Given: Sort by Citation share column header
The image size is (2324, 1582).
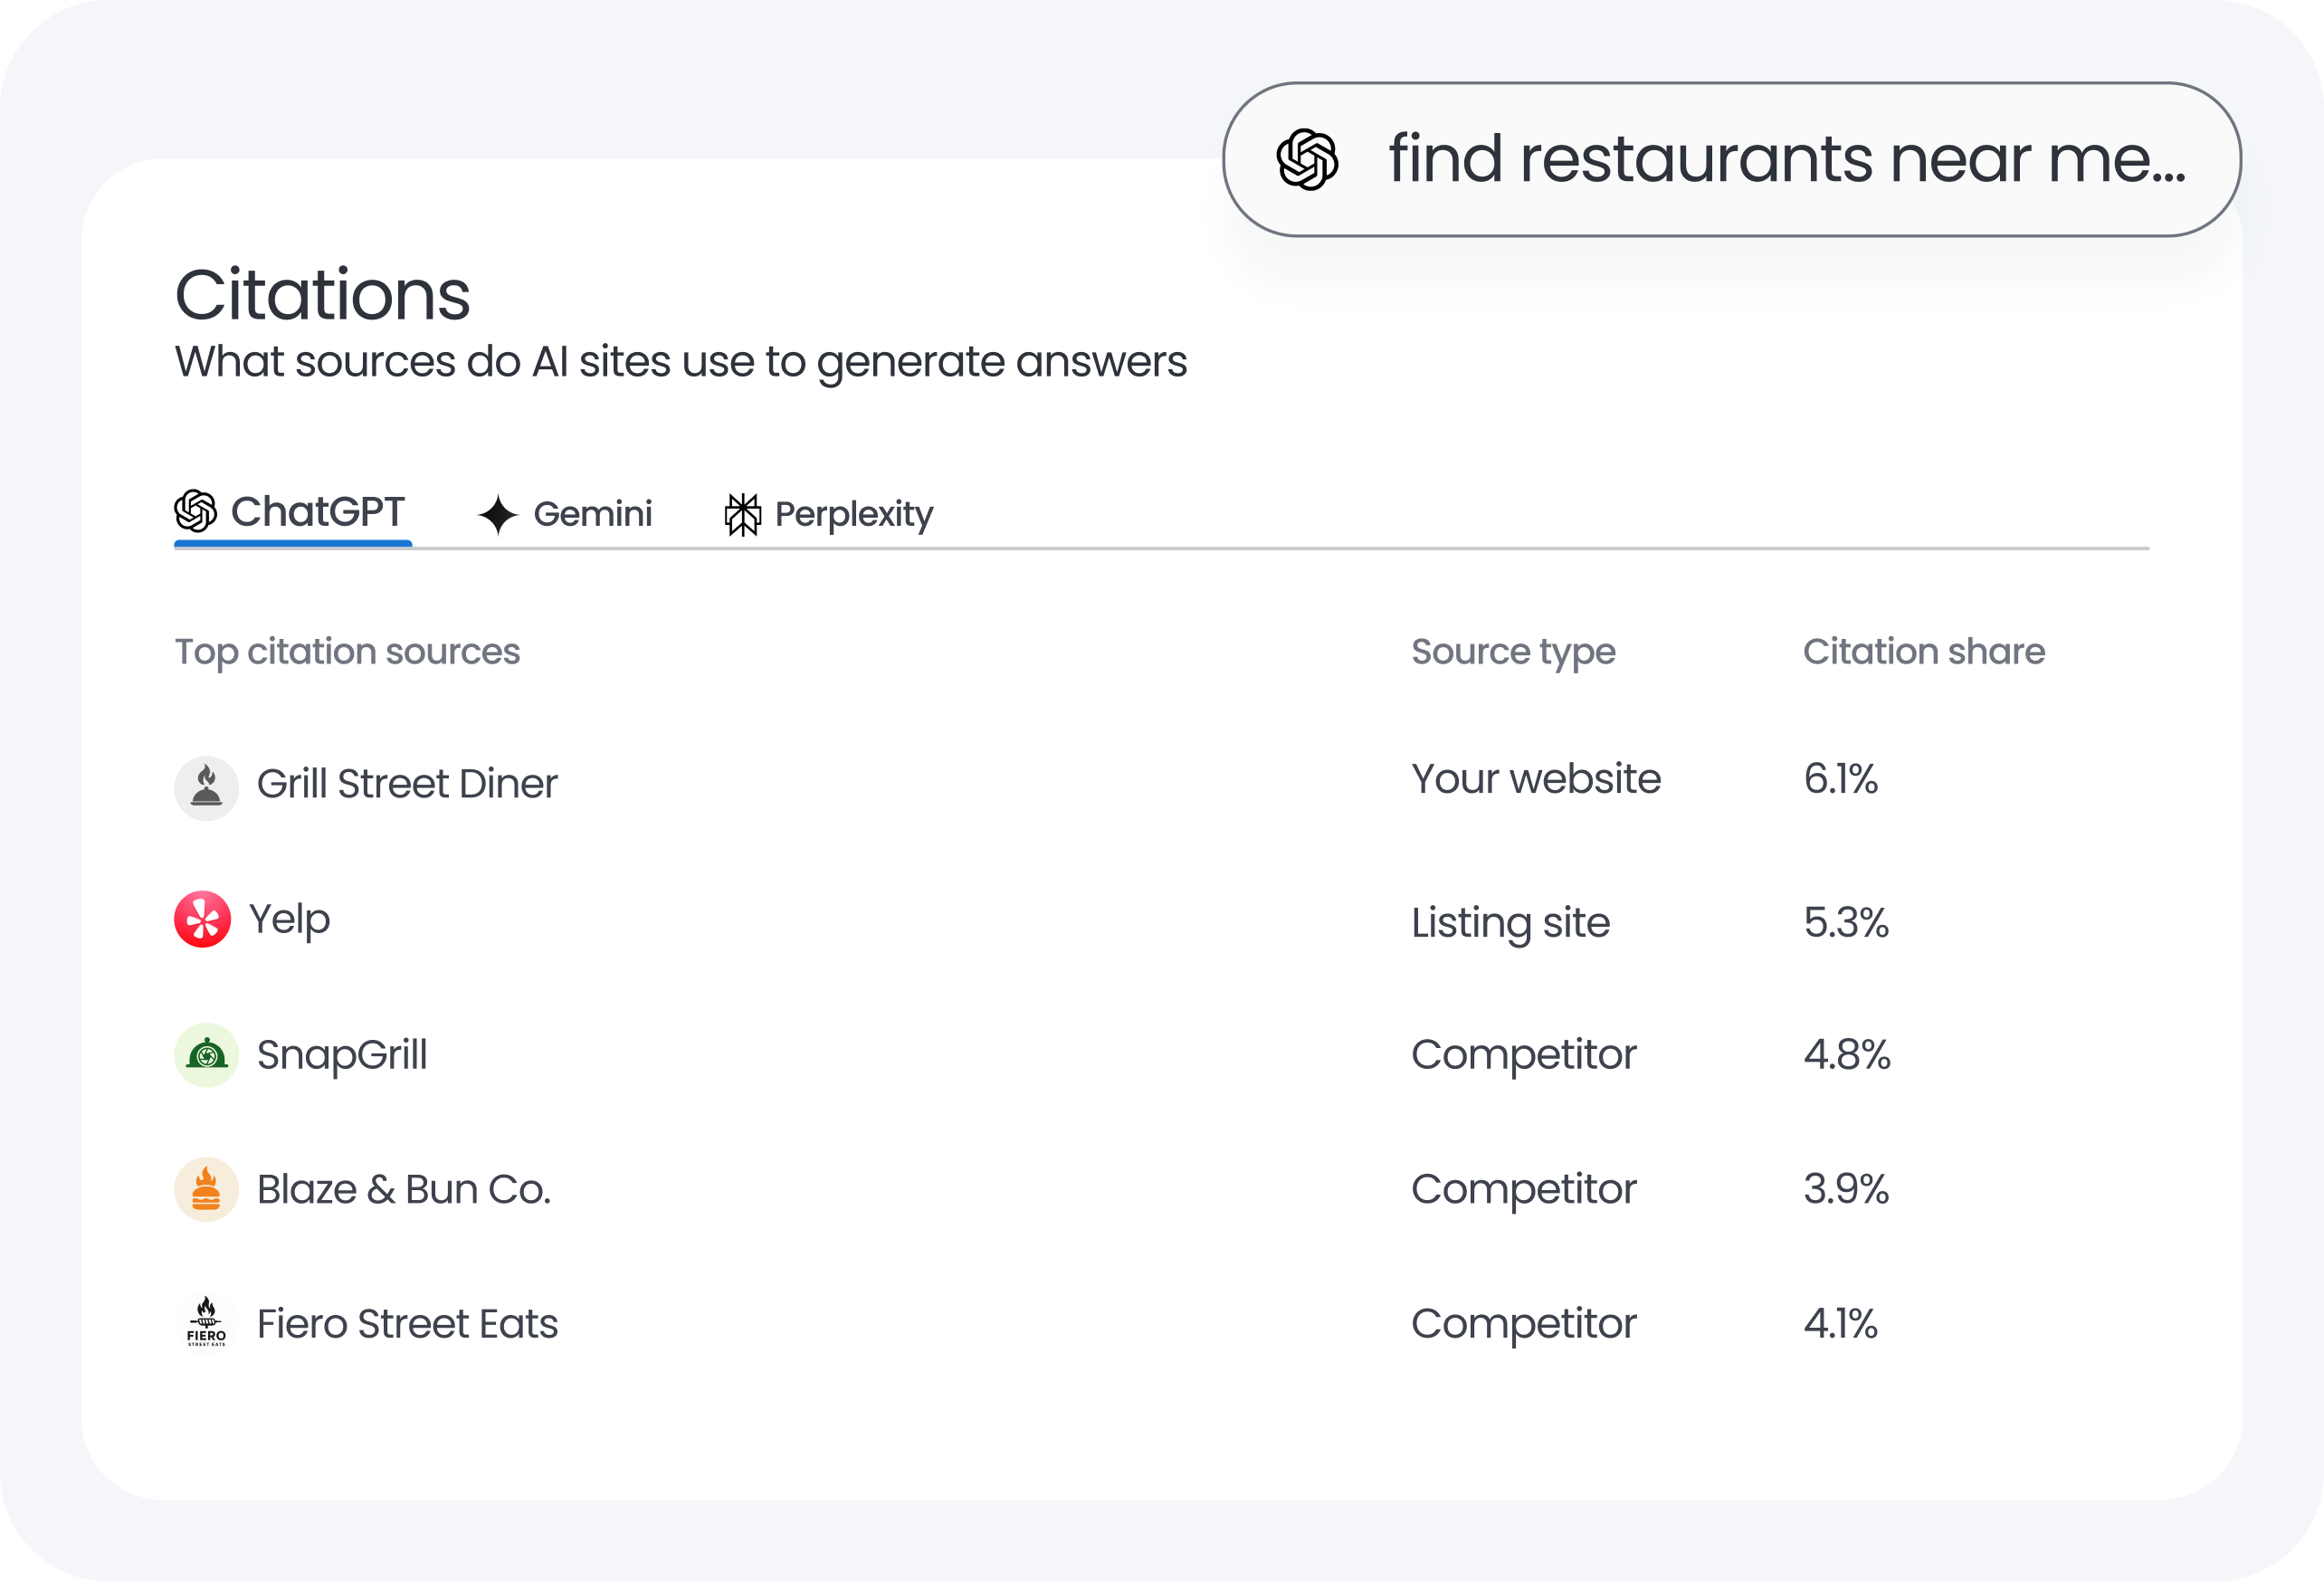Looking at the screenshot, I should tap(1923, 651).
